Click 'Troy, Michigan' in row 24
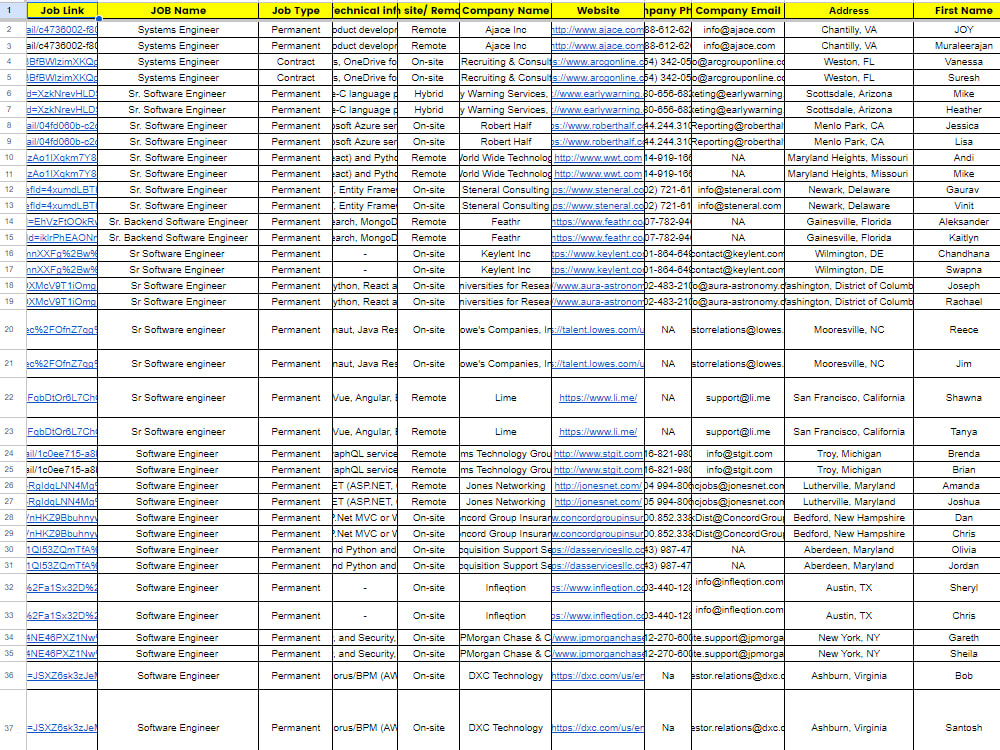This screenshot has width=1000, height=750. tap(849, 454)
